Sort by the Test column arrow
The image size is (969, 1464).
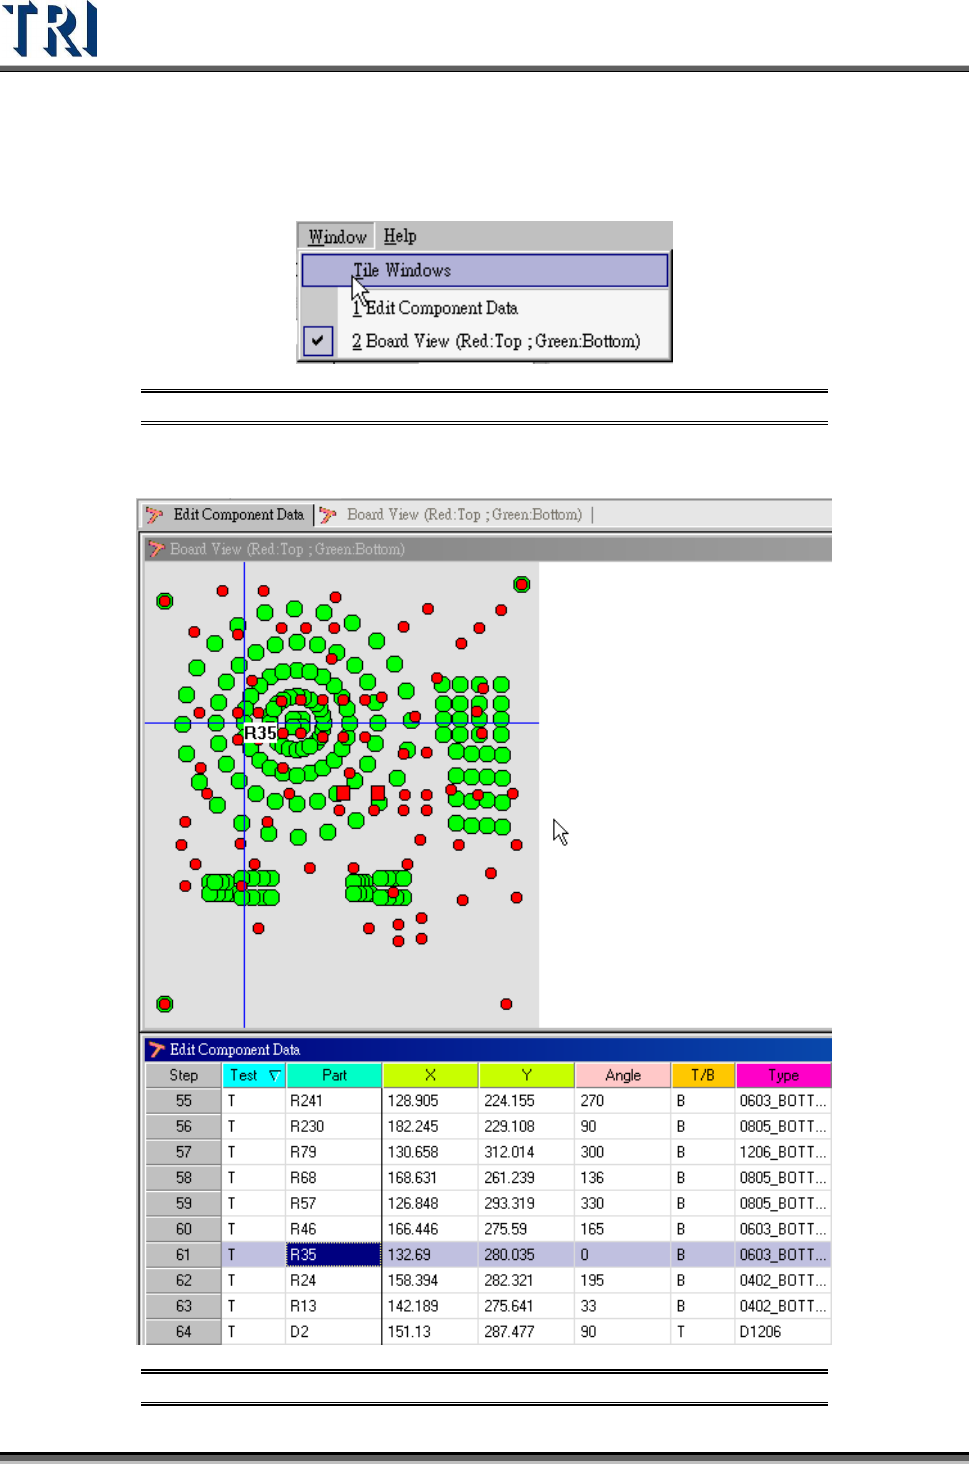[274, 1075]
